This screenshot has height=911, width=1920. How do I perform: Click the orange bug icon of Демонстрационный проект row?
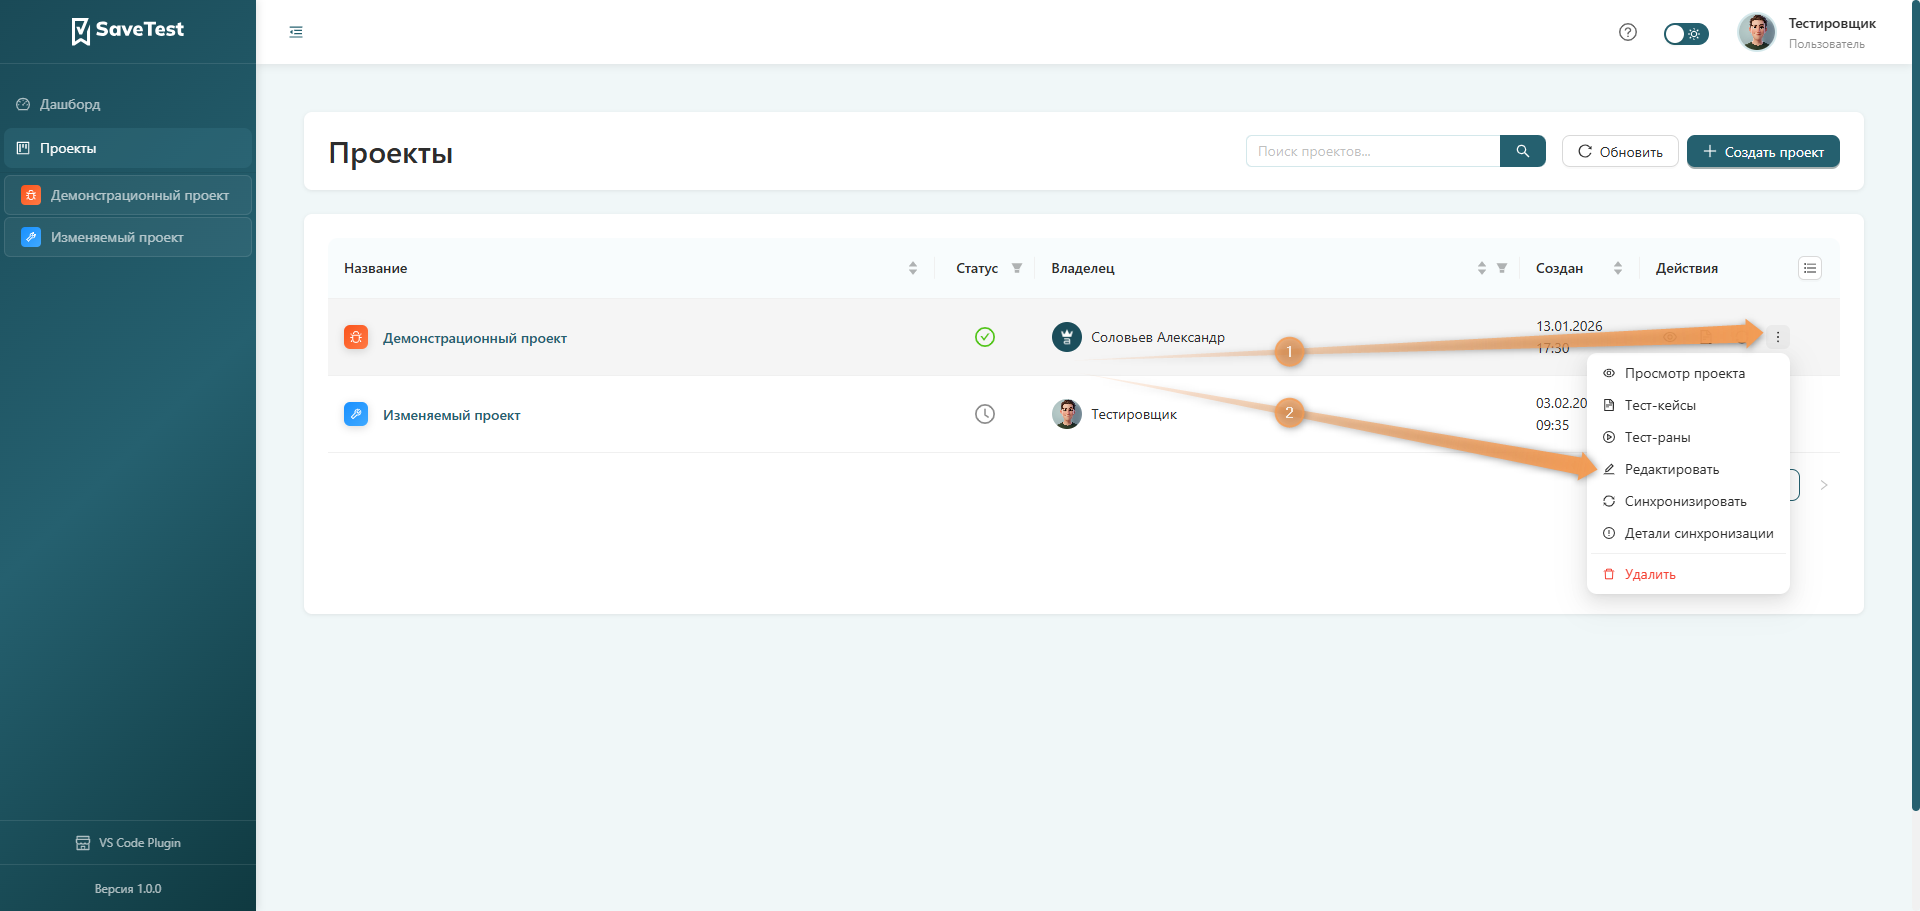pyautogui.click(x=356, y=338)
